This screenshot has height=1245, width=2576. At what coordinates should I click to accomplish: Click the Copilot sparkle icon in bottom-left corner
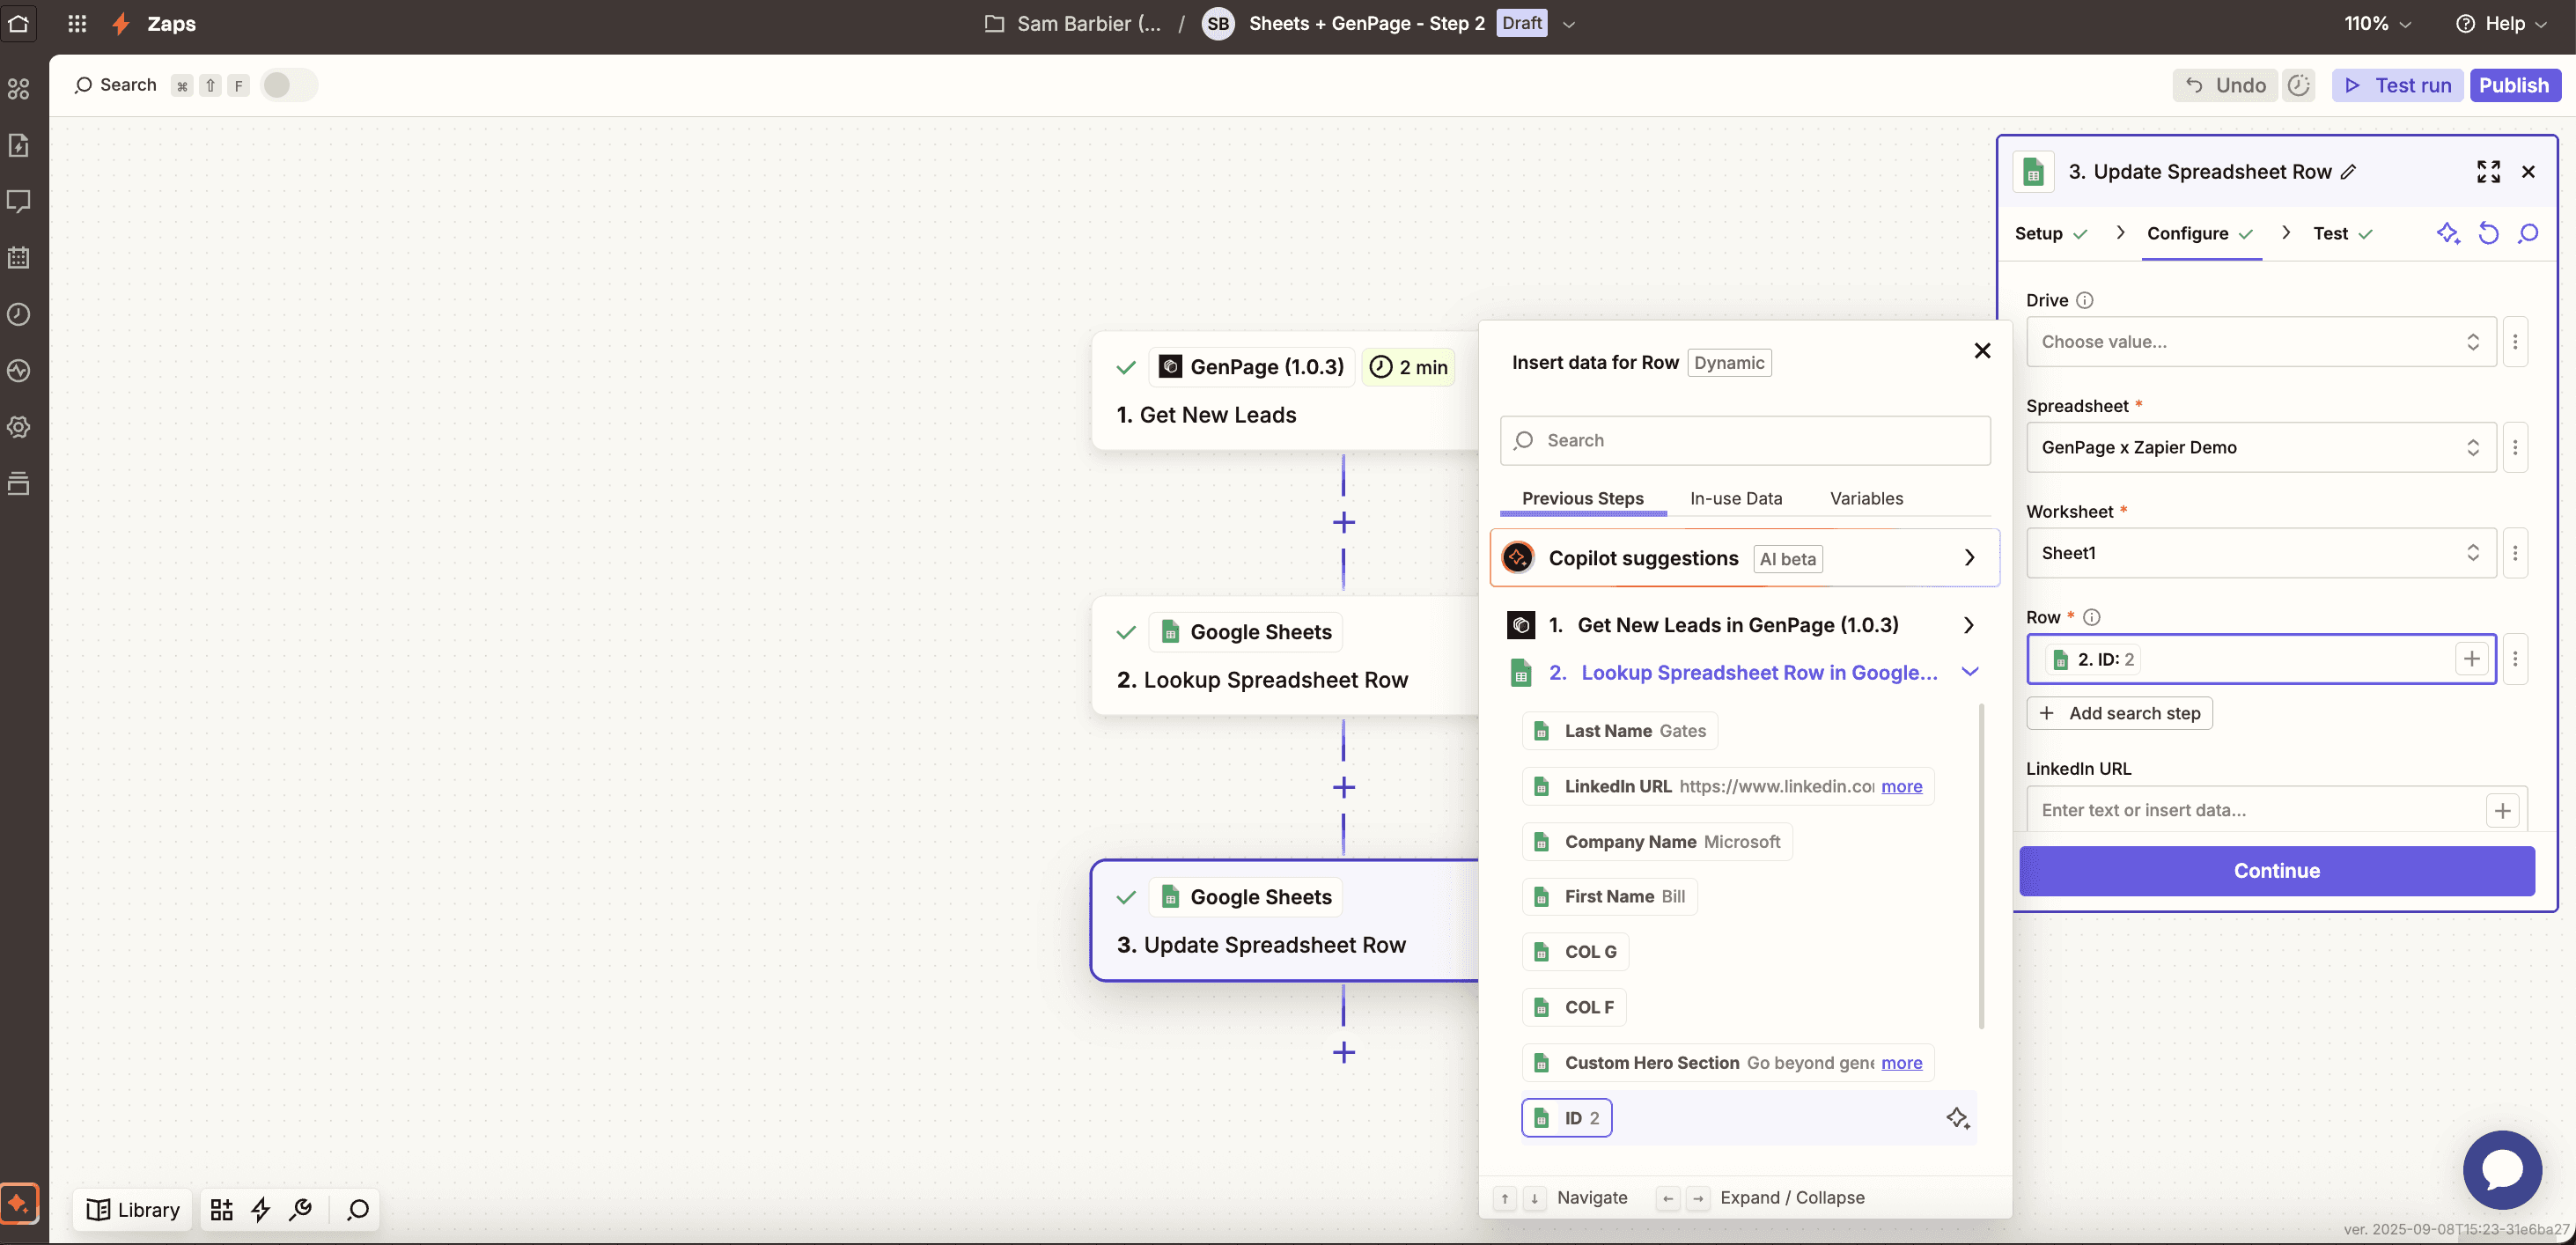(x=19, y=1203)
